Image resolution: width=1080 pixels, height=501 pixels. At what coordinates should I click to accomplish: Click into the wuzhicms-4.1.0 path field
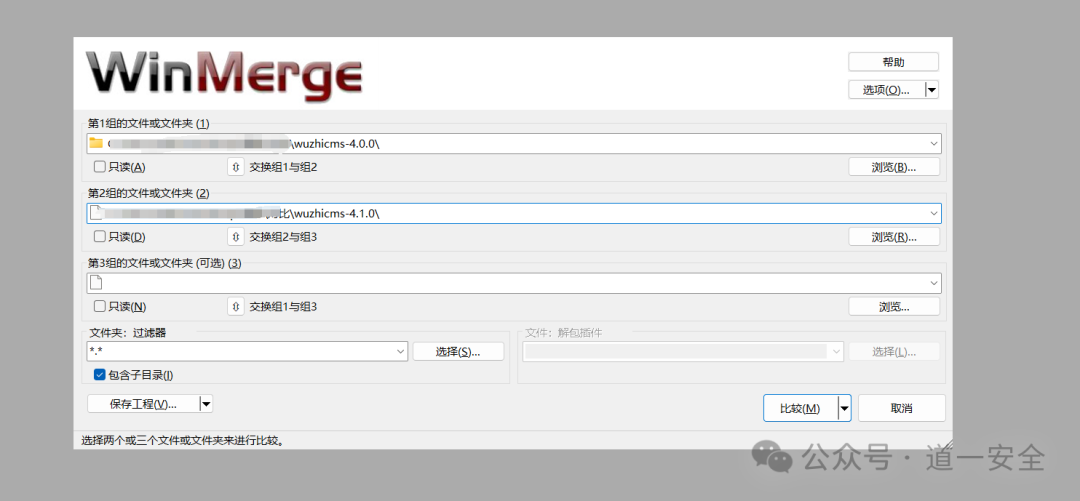(514, 213)
